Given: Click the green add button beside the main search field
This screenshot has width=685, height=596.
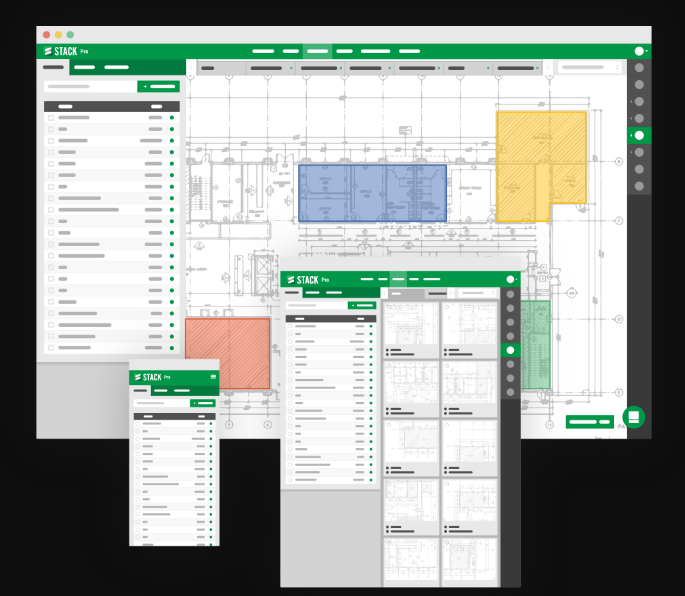Looking at the screenshot, I should tap(158, 87).
